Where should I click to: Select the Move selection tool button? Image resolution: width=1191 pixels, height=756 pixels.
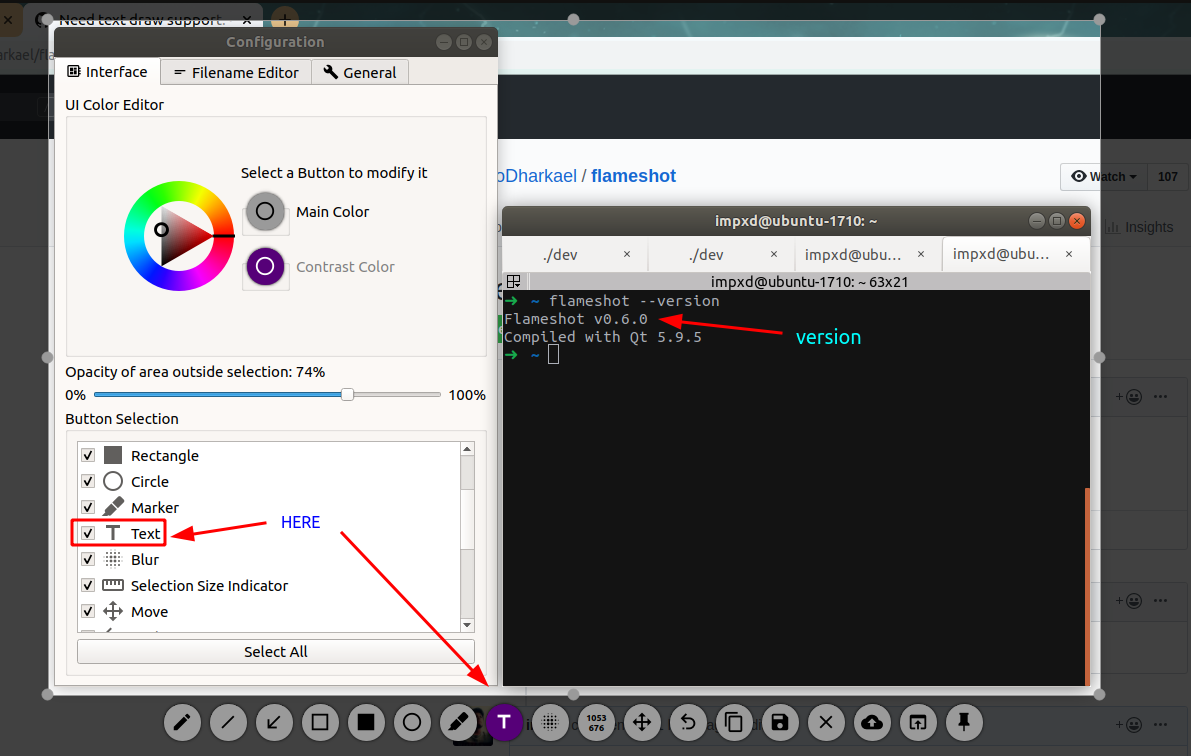click(x=642, y=722)
